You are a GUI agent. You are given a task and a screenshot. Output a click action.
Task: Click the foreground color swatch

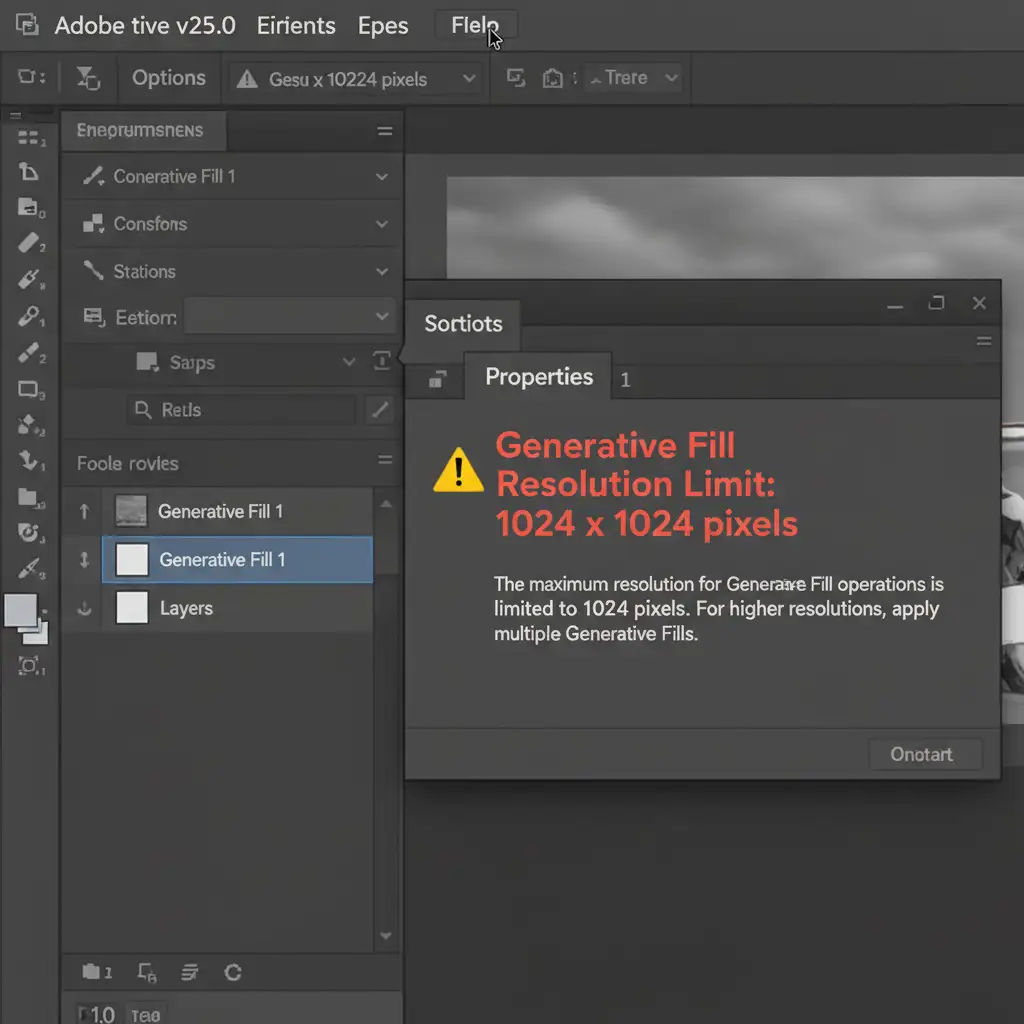tap(20, 610)
